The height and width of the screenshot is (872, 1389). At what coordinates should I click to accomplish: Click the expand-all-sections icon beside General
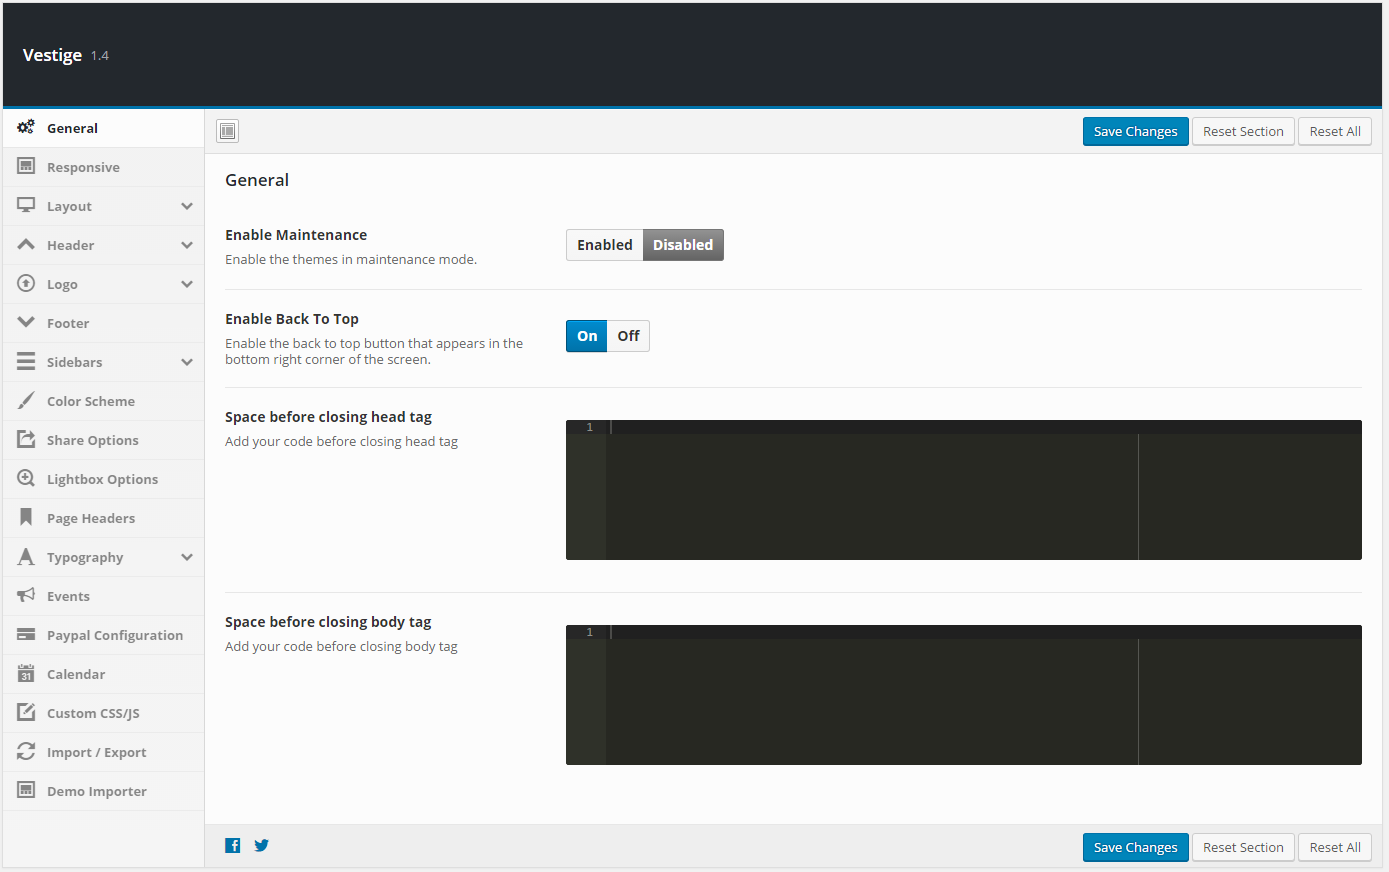click(x=228, y=131)
